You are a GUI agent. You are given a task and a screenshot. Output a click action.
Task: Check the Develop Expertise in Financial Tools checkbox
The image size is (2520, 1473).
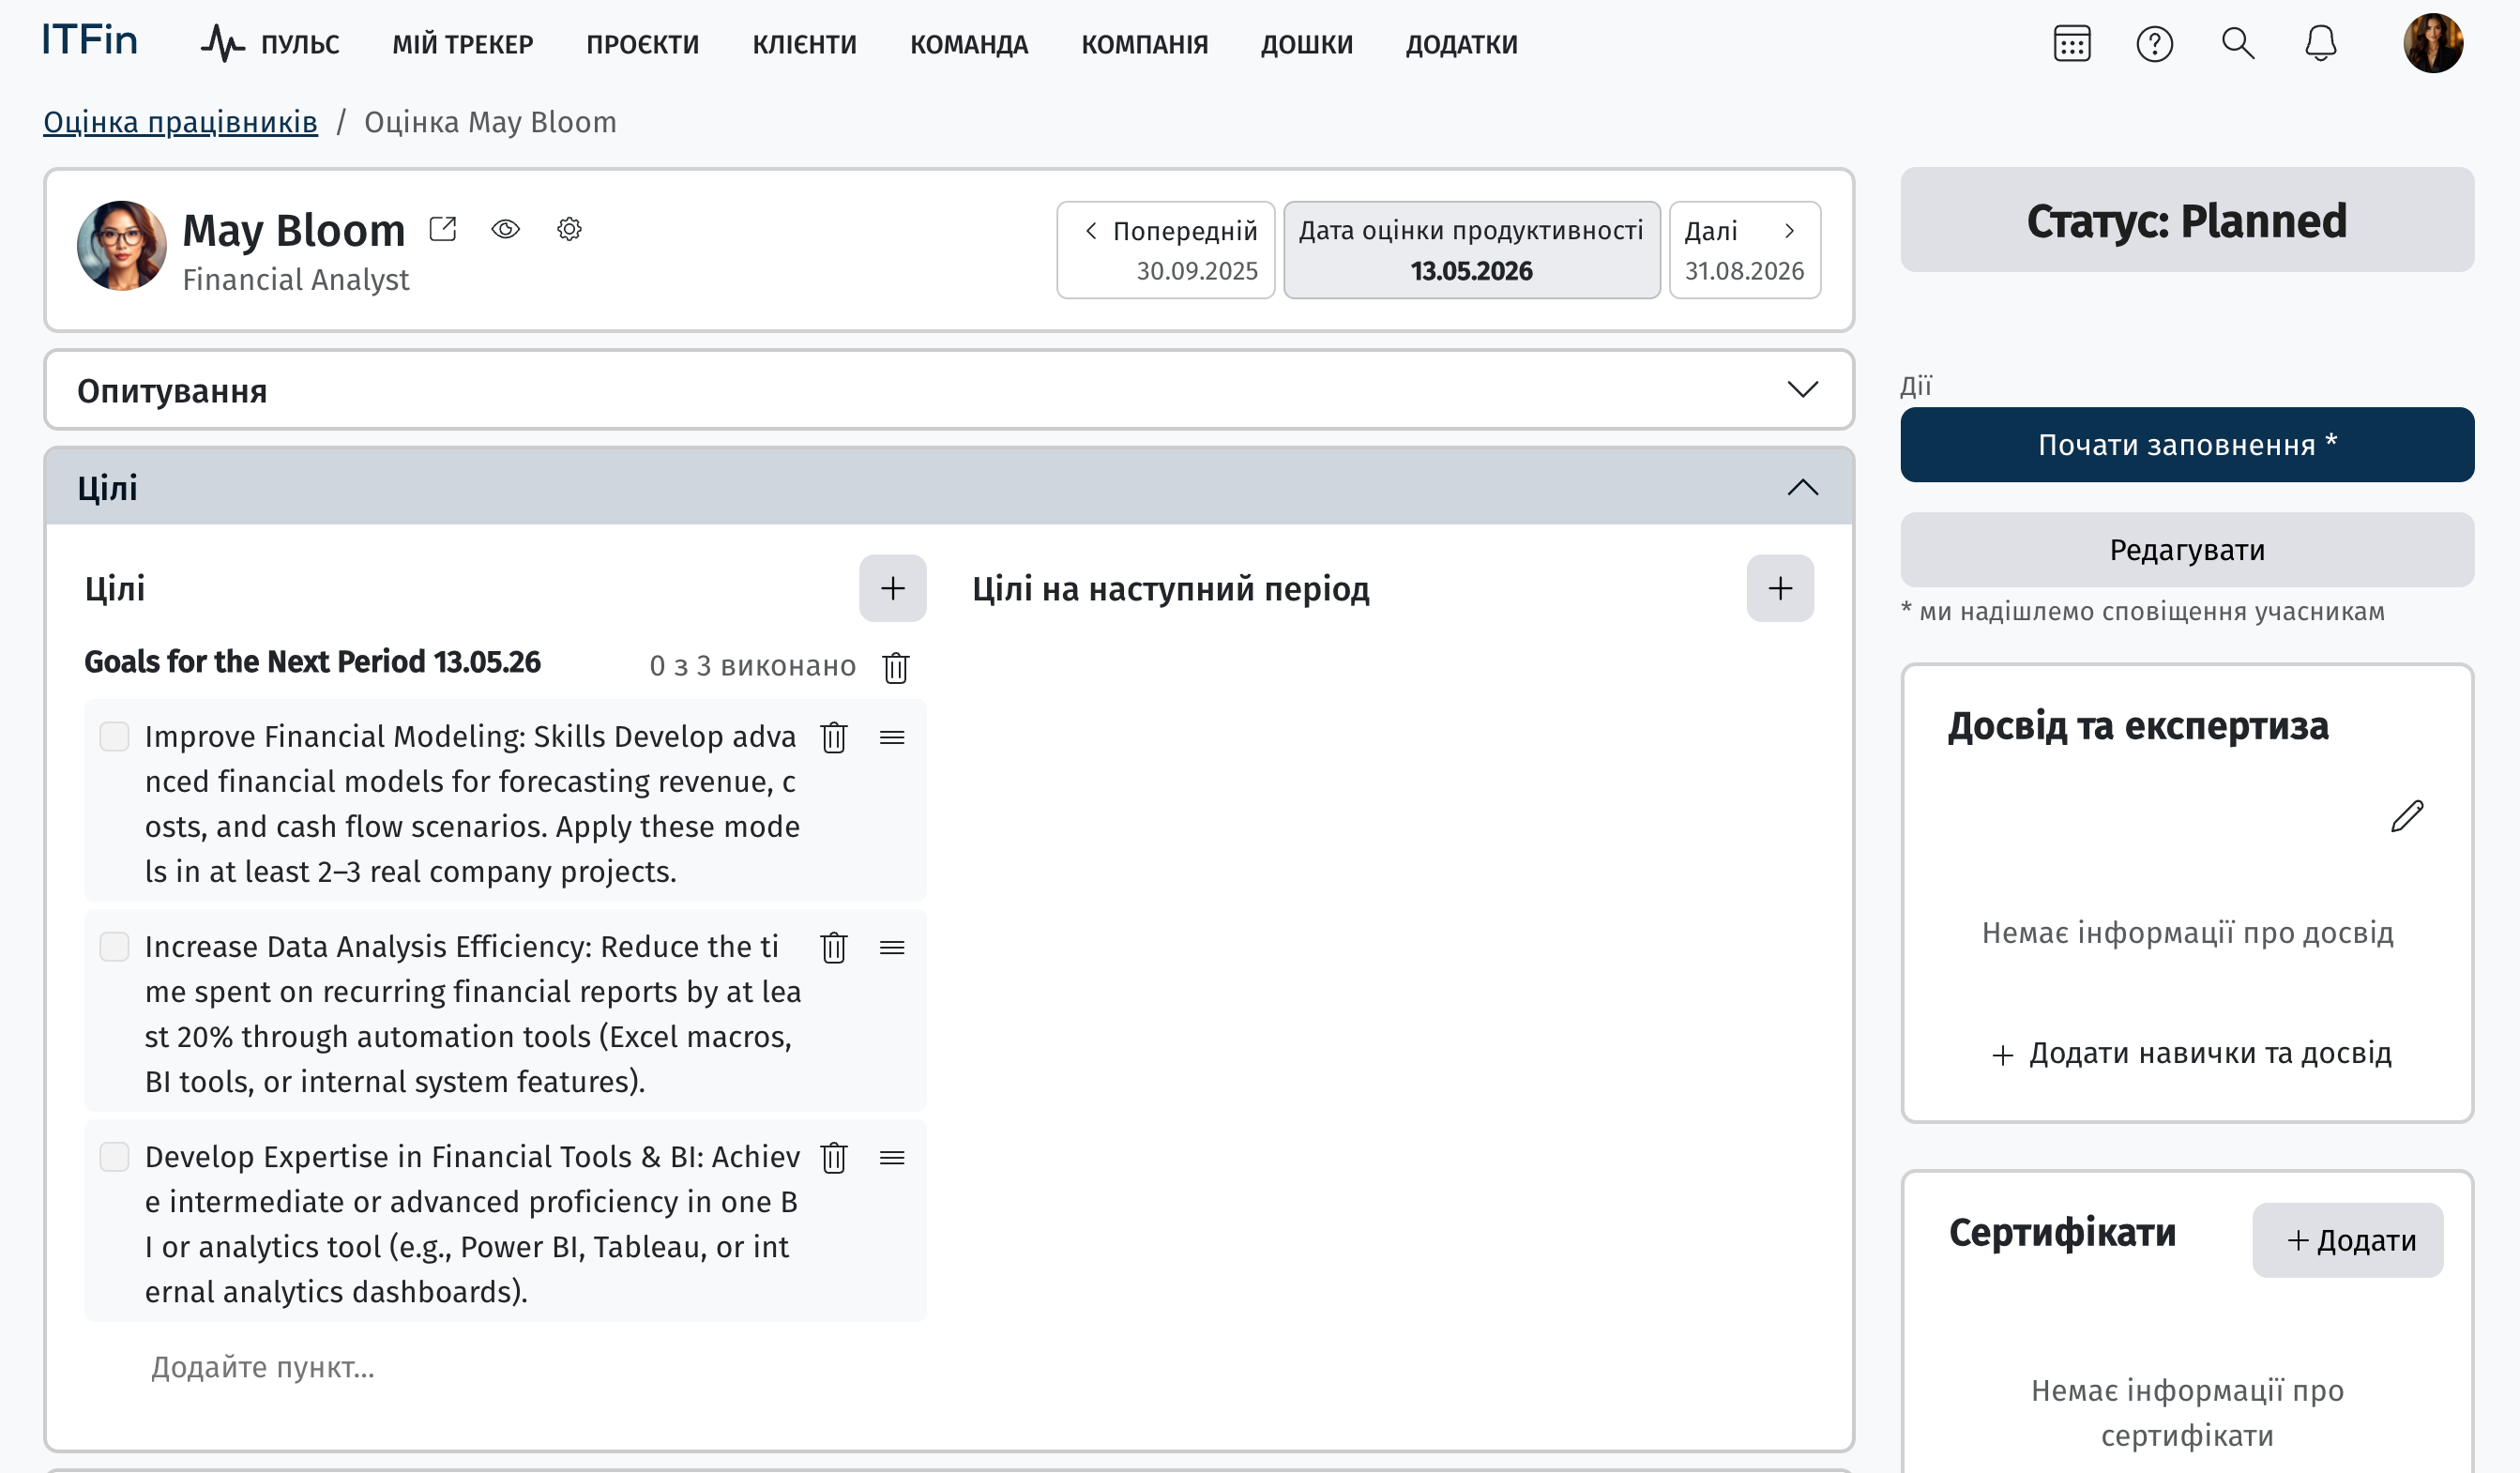point(114,1157)
